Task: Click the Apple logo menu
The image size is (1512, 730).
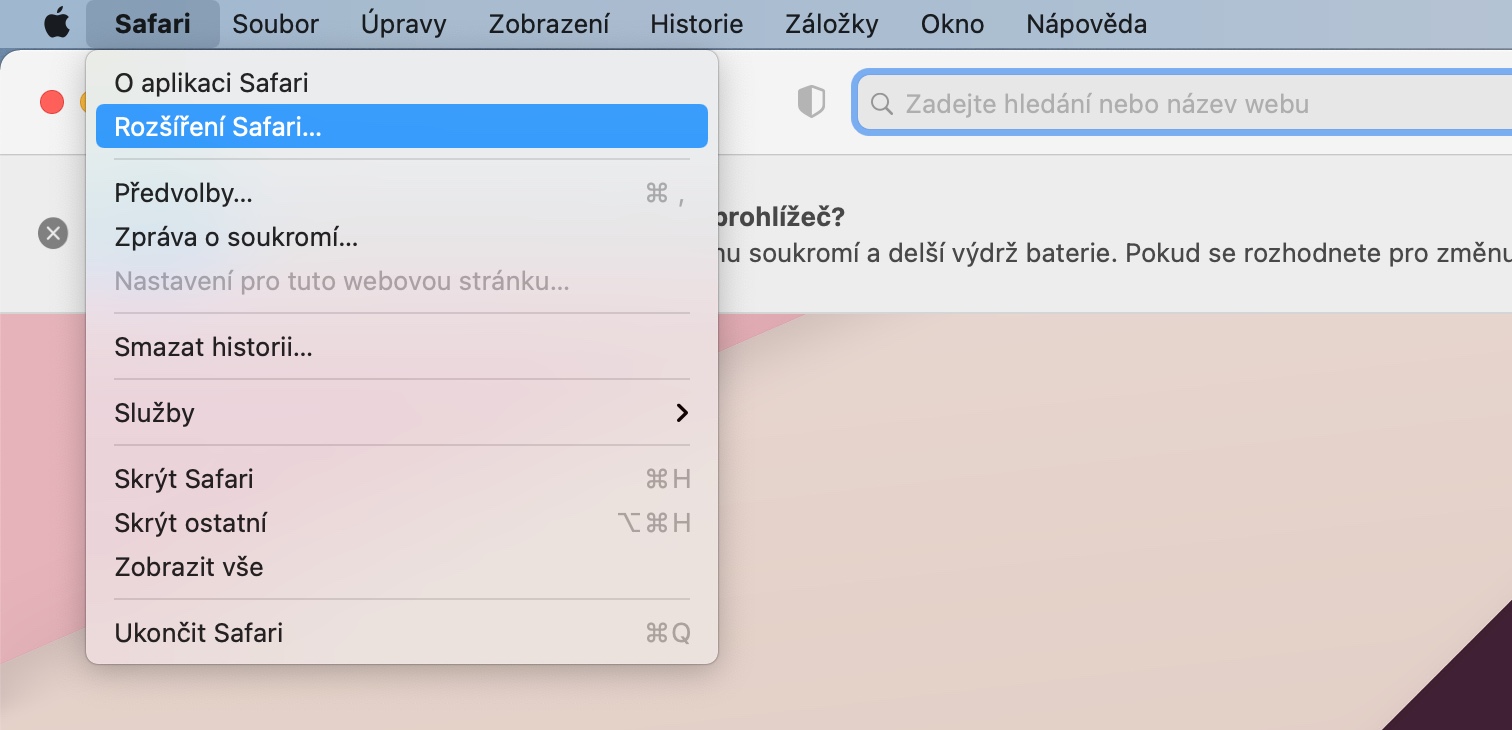Action: tap(57, 24)
